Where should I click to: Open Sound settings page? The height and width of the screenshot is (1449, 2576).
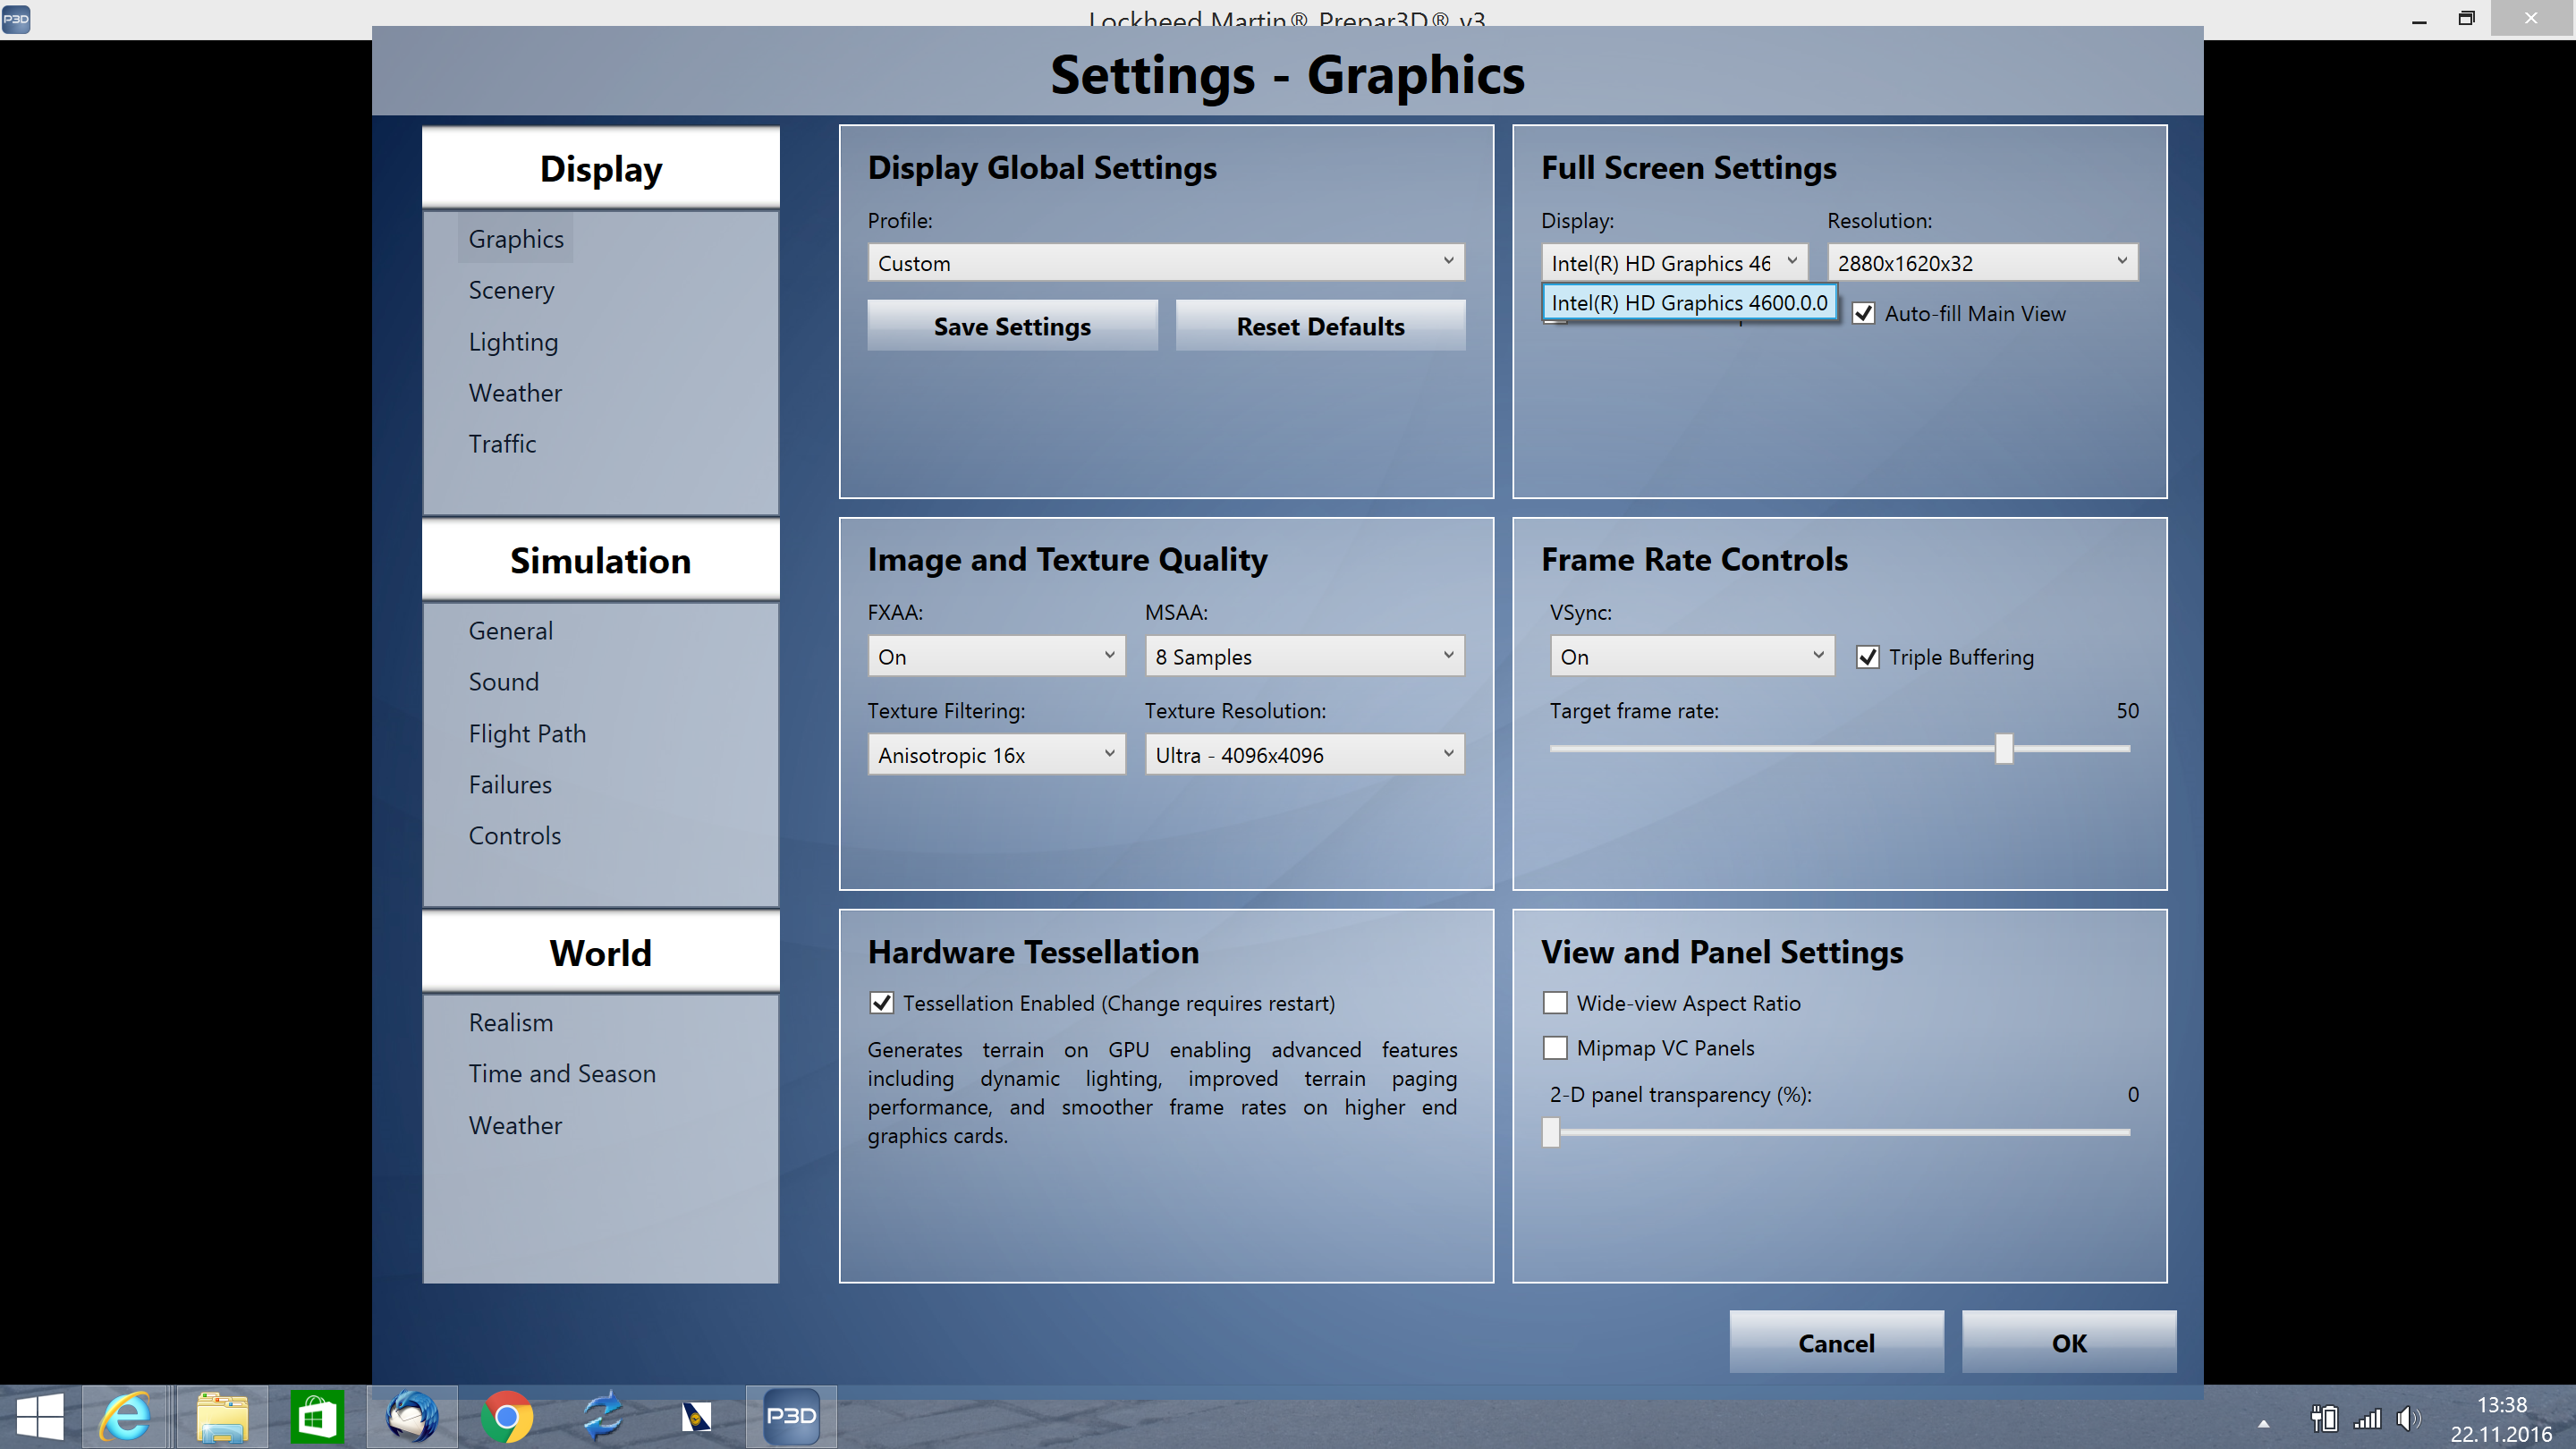click(x=503, y=682)
